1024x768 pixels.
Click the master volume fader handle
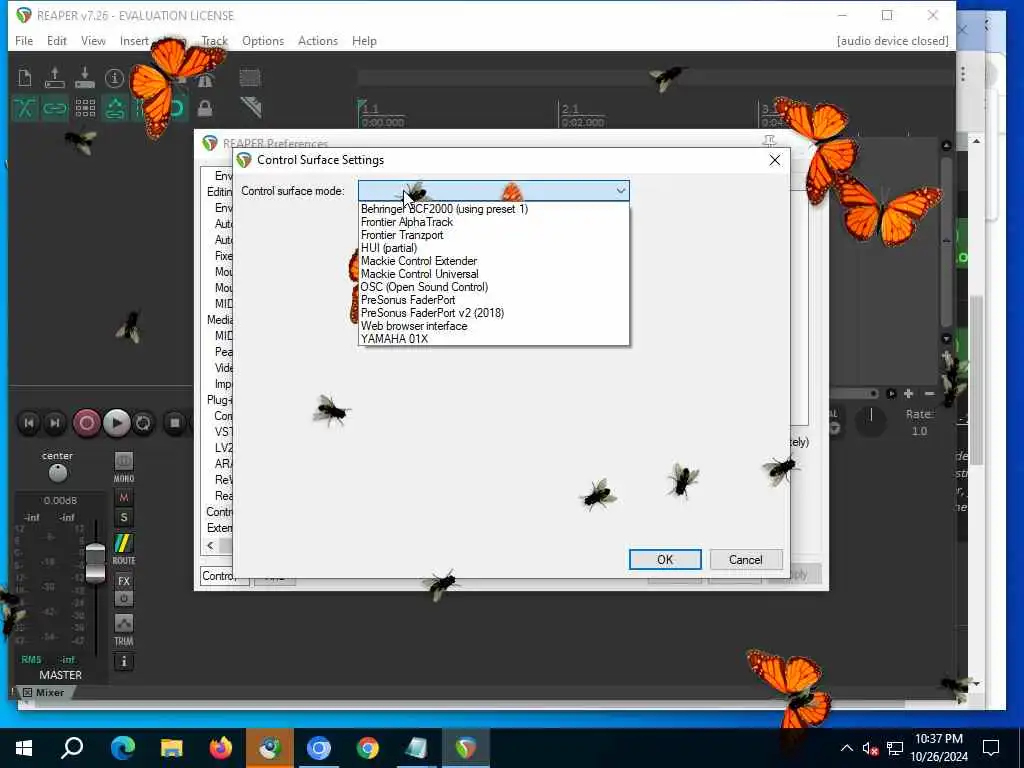(95, 562)
